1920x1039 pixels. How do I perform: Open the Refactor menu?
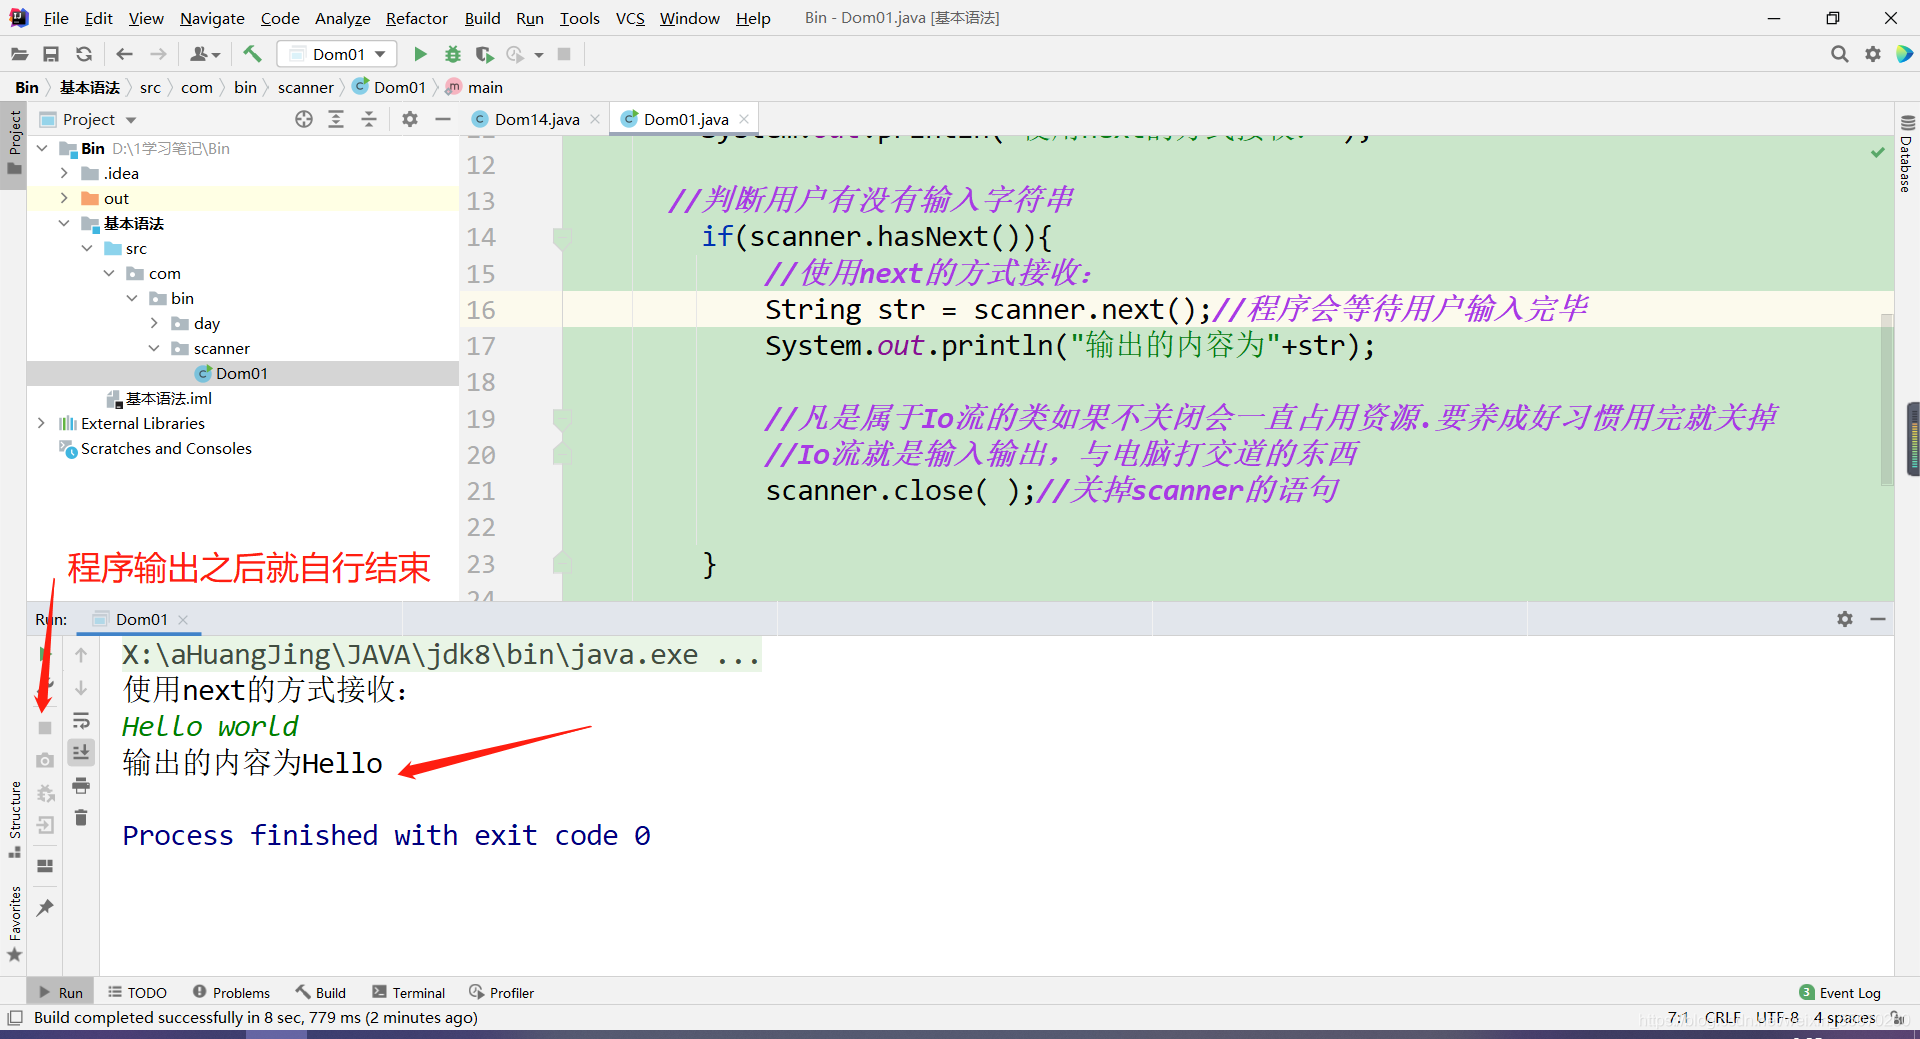(416, 18)
